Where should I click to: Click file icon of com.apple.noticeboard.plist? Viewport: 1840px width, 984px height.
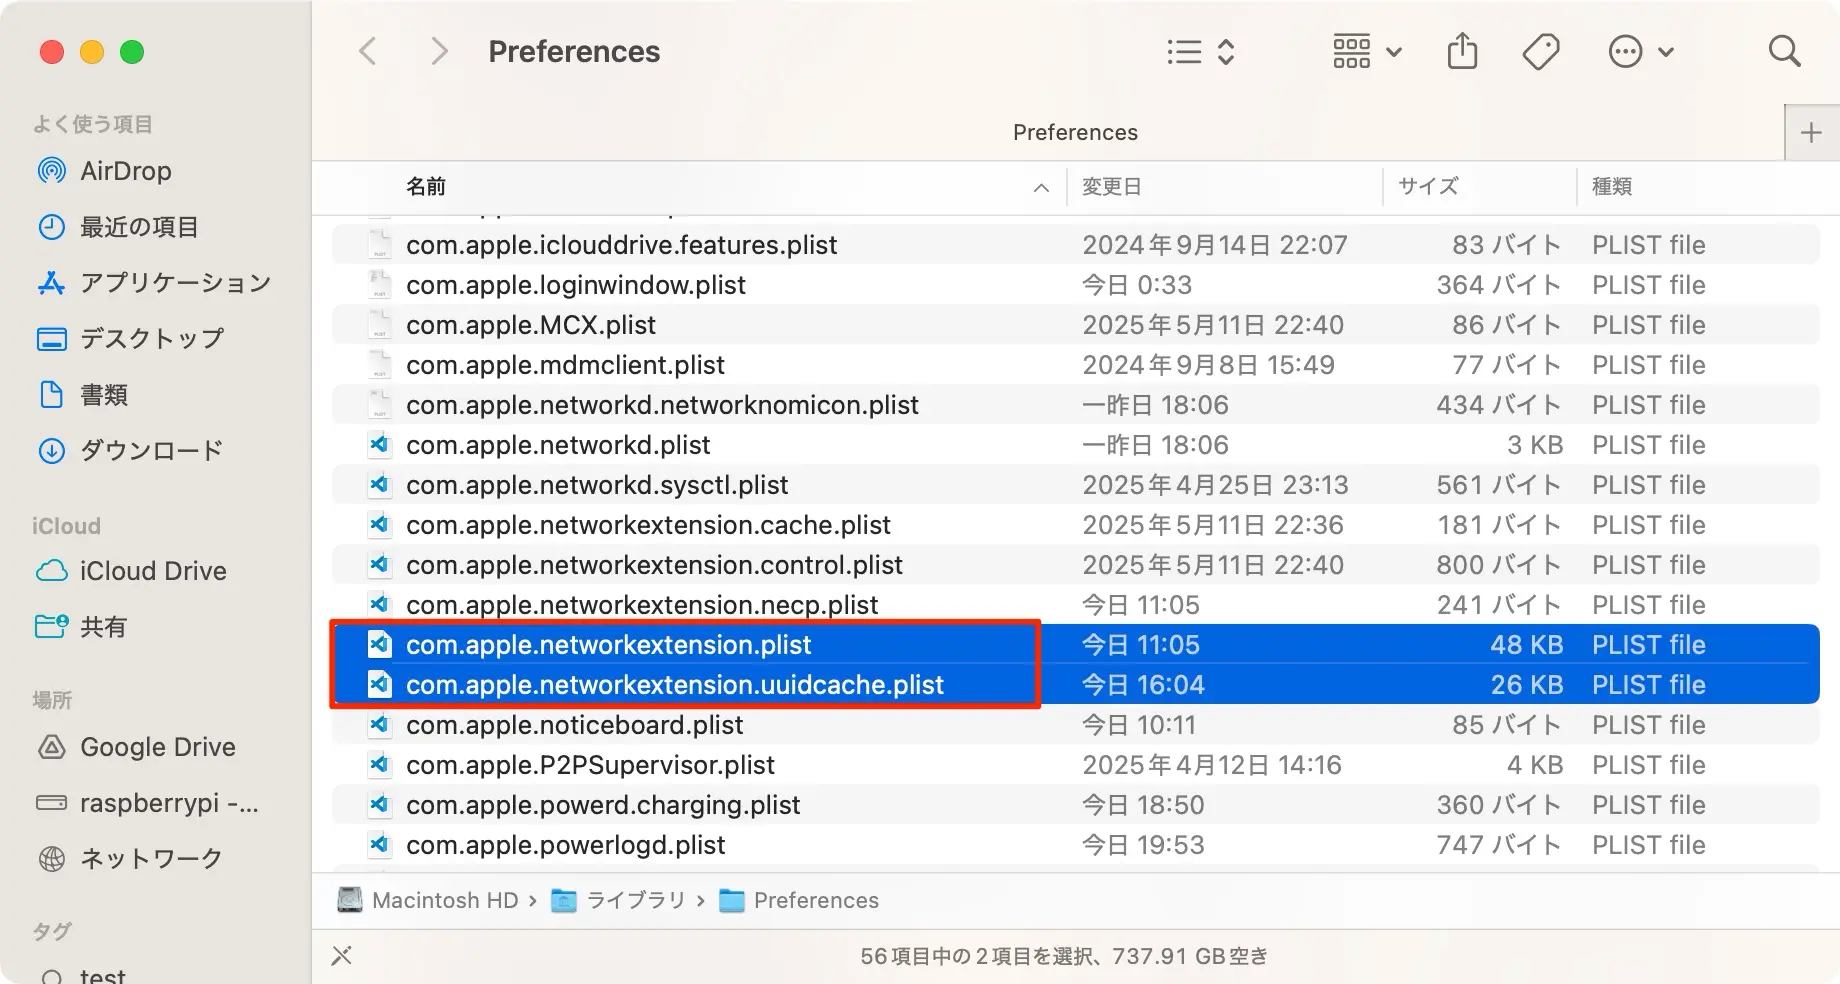click(379, 724)
